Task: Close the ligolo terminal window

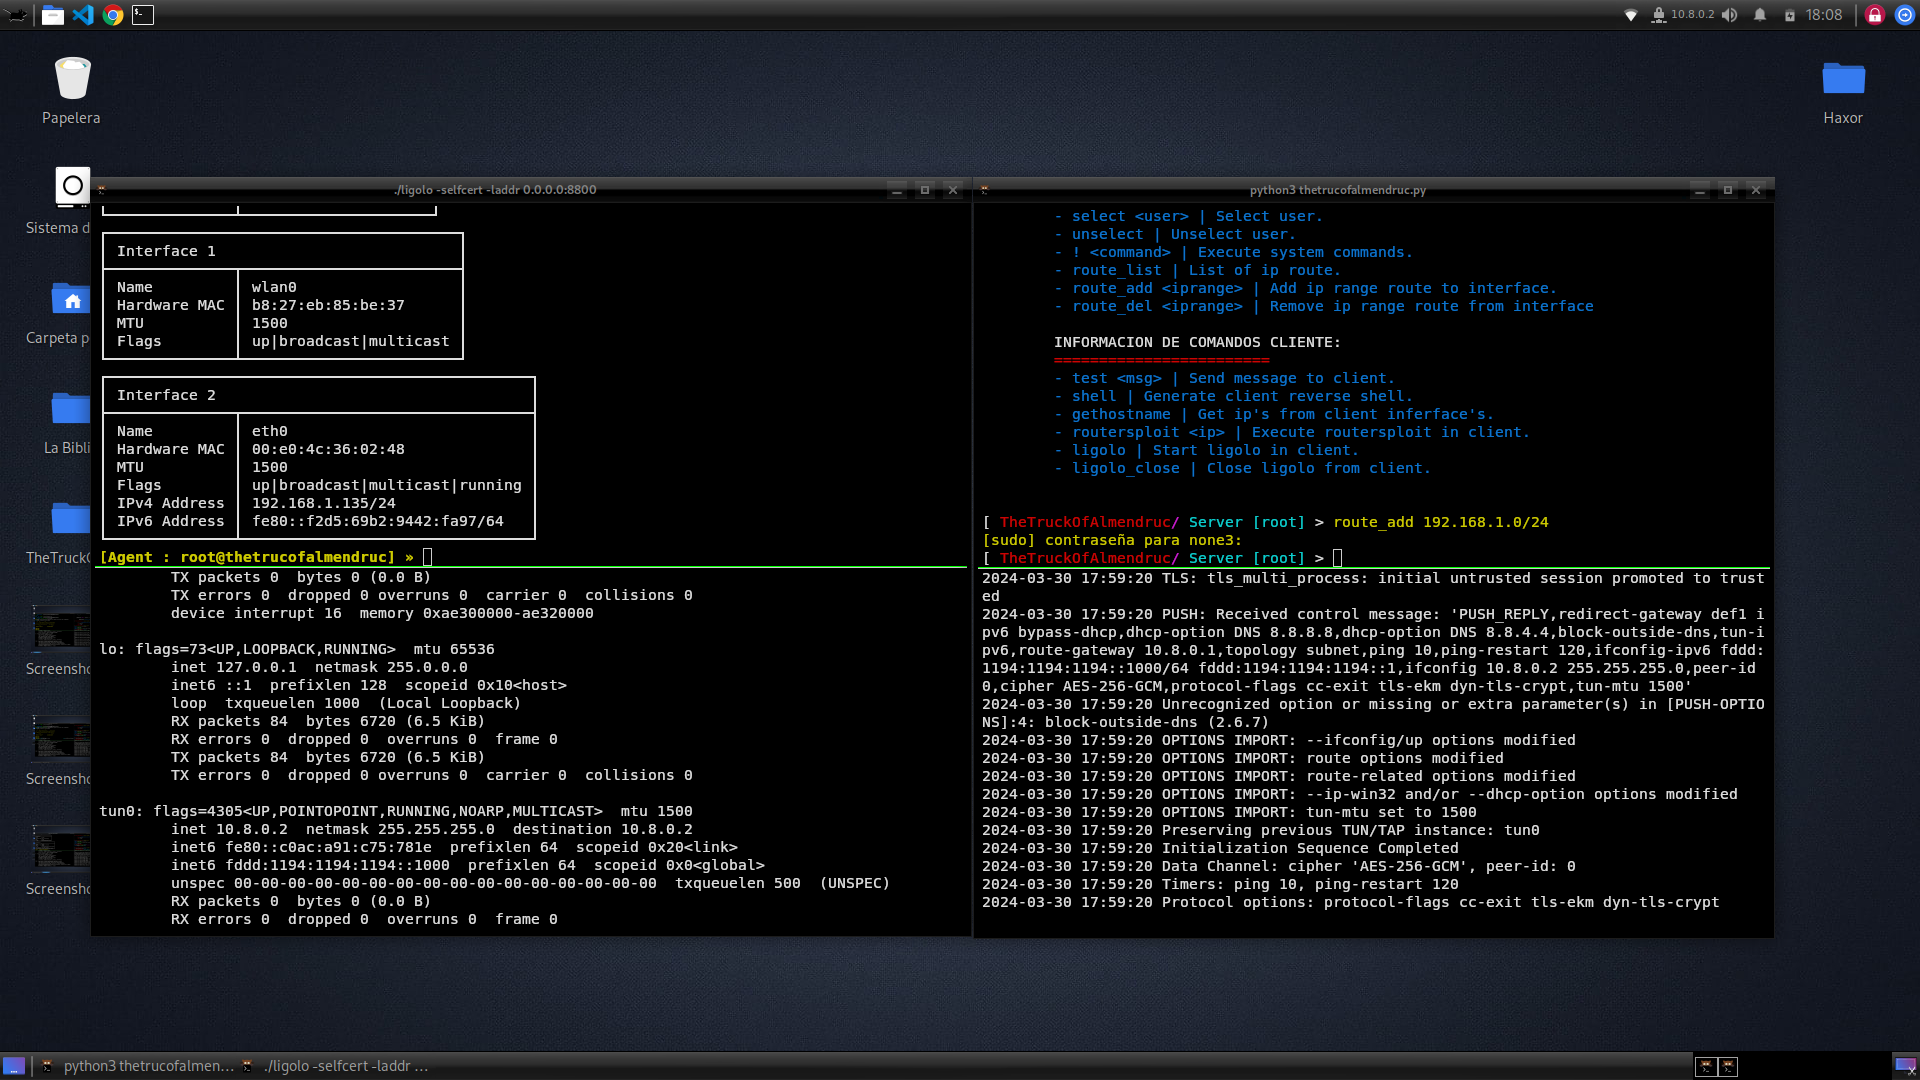Action: (x=953, y=190)
